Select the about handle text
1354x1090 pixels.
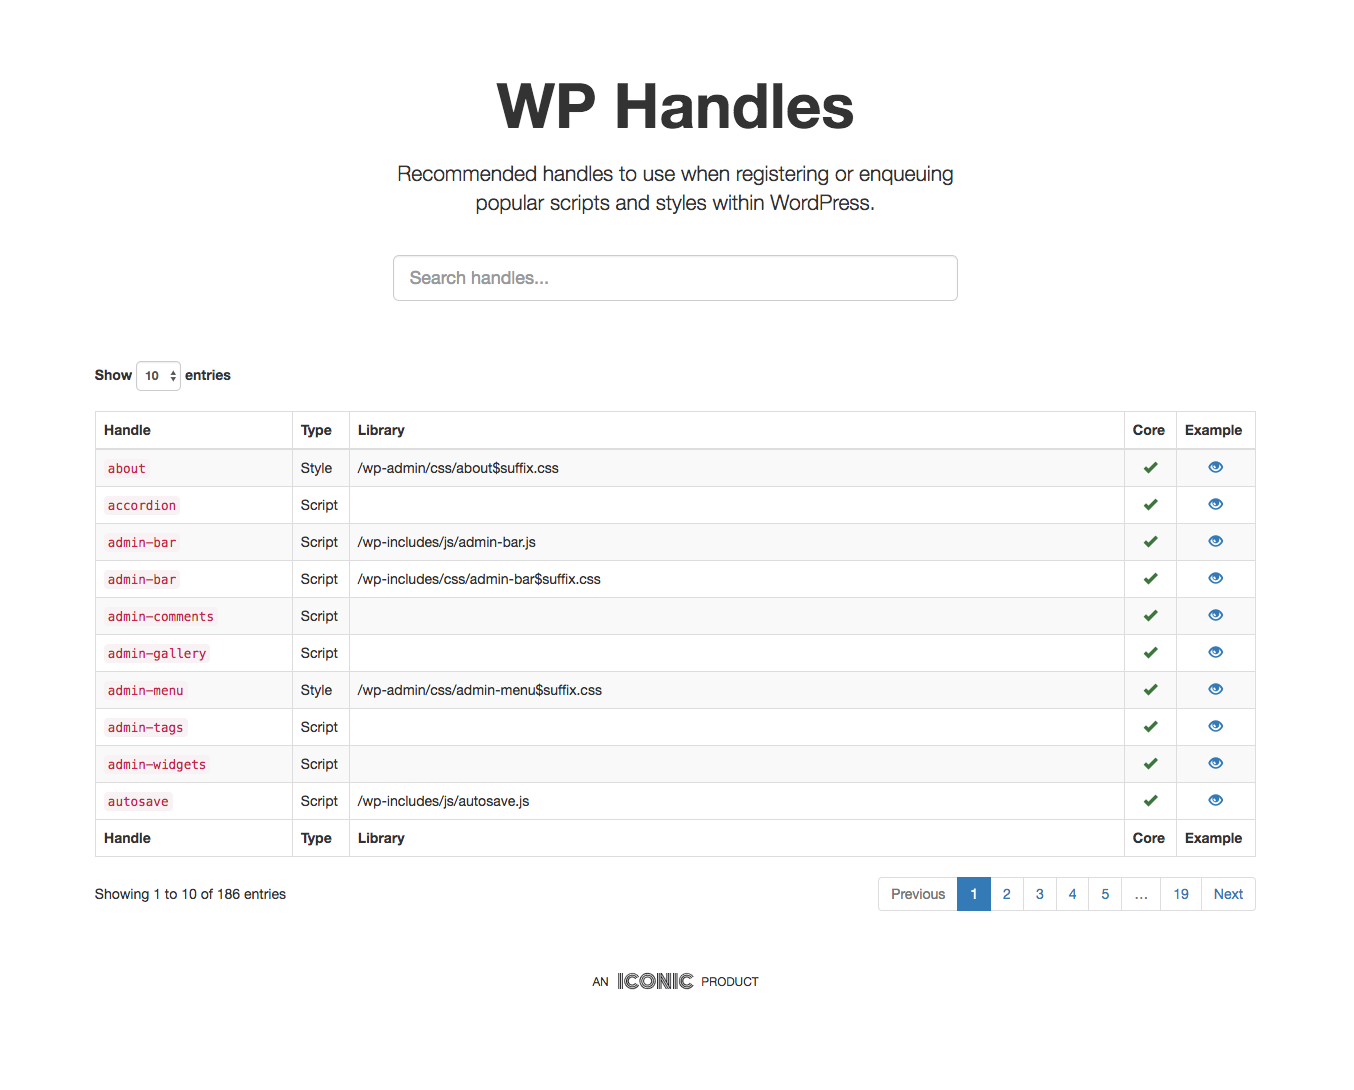[126, 467]
